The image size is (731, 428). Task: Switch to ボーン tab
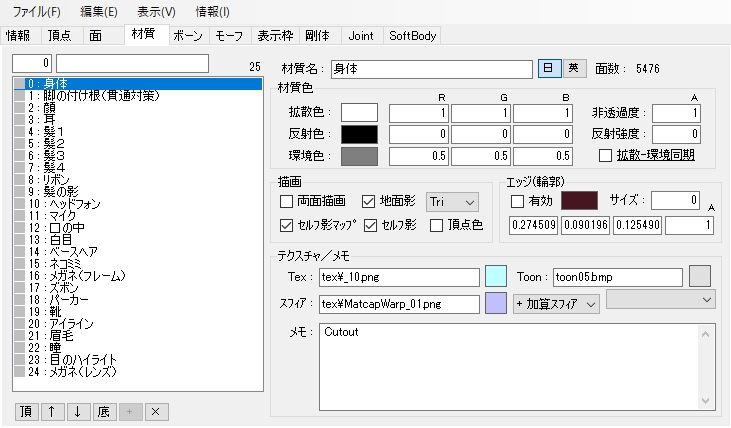pyautogui.click(x=188, y=35)
